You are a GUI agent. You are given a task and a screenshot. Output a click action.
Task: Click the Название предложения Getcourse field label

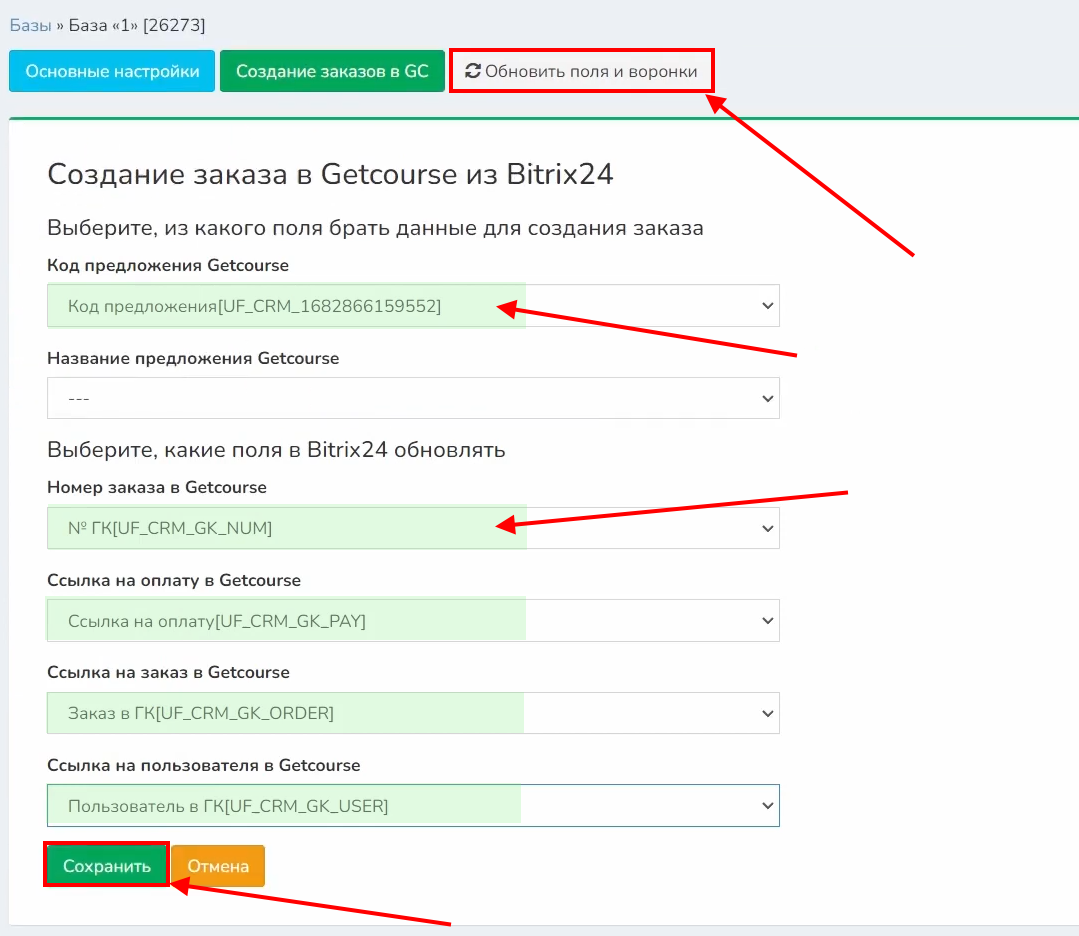(193, 358)
